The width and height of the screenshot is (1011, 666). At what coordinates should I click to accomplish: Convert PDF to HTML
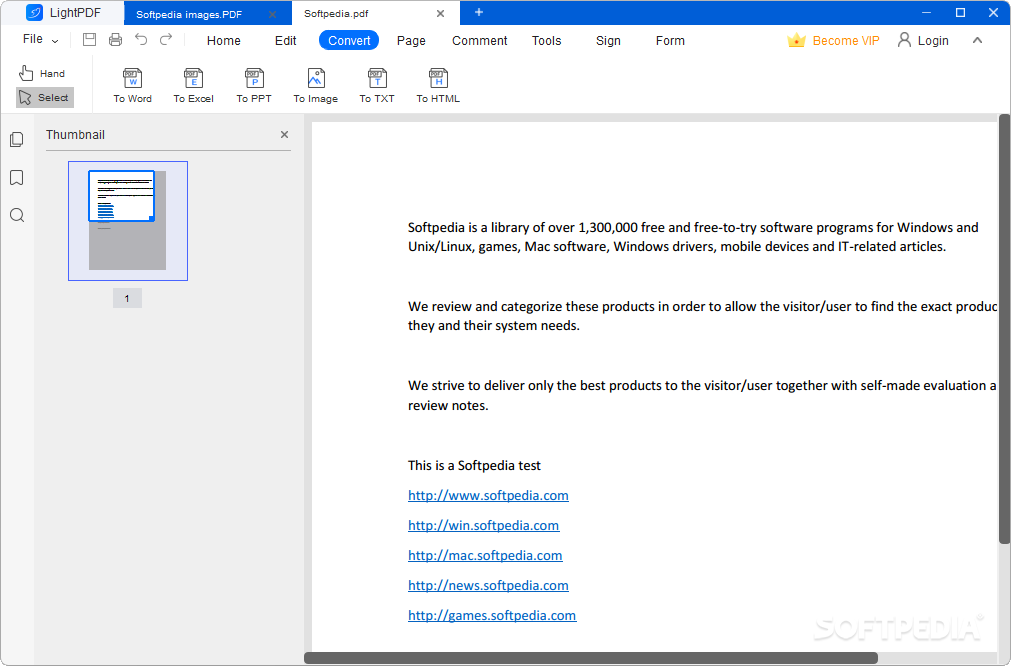[438, 86]
